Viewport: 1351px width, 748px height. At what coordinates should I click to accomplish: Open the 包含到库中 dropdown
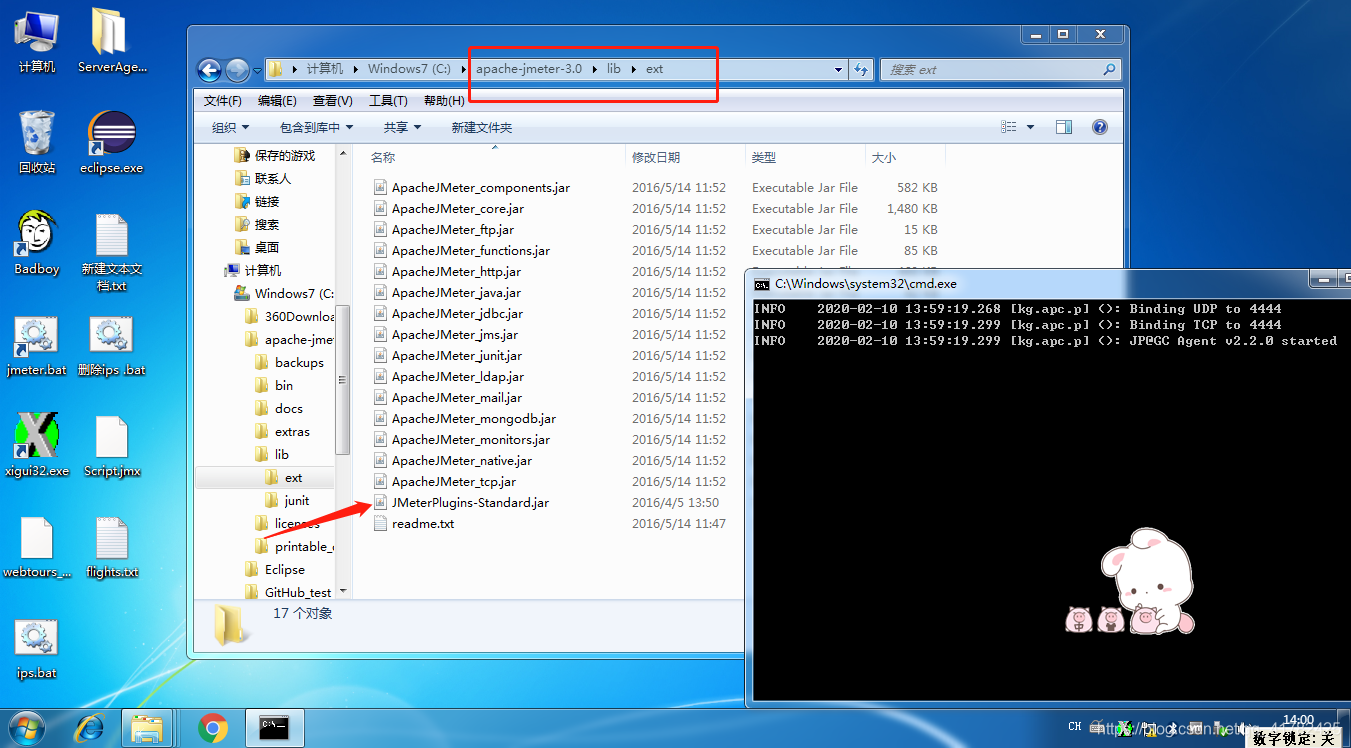coord(317,127)
